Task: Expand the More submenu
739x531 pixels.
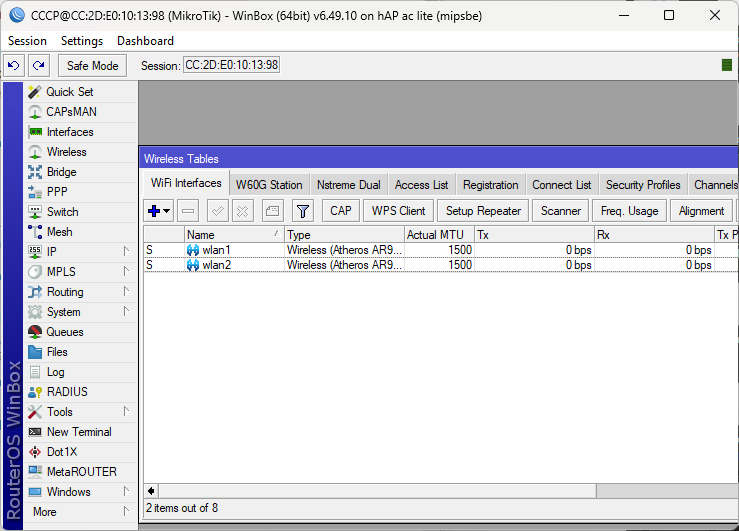Action: [81, 512]
